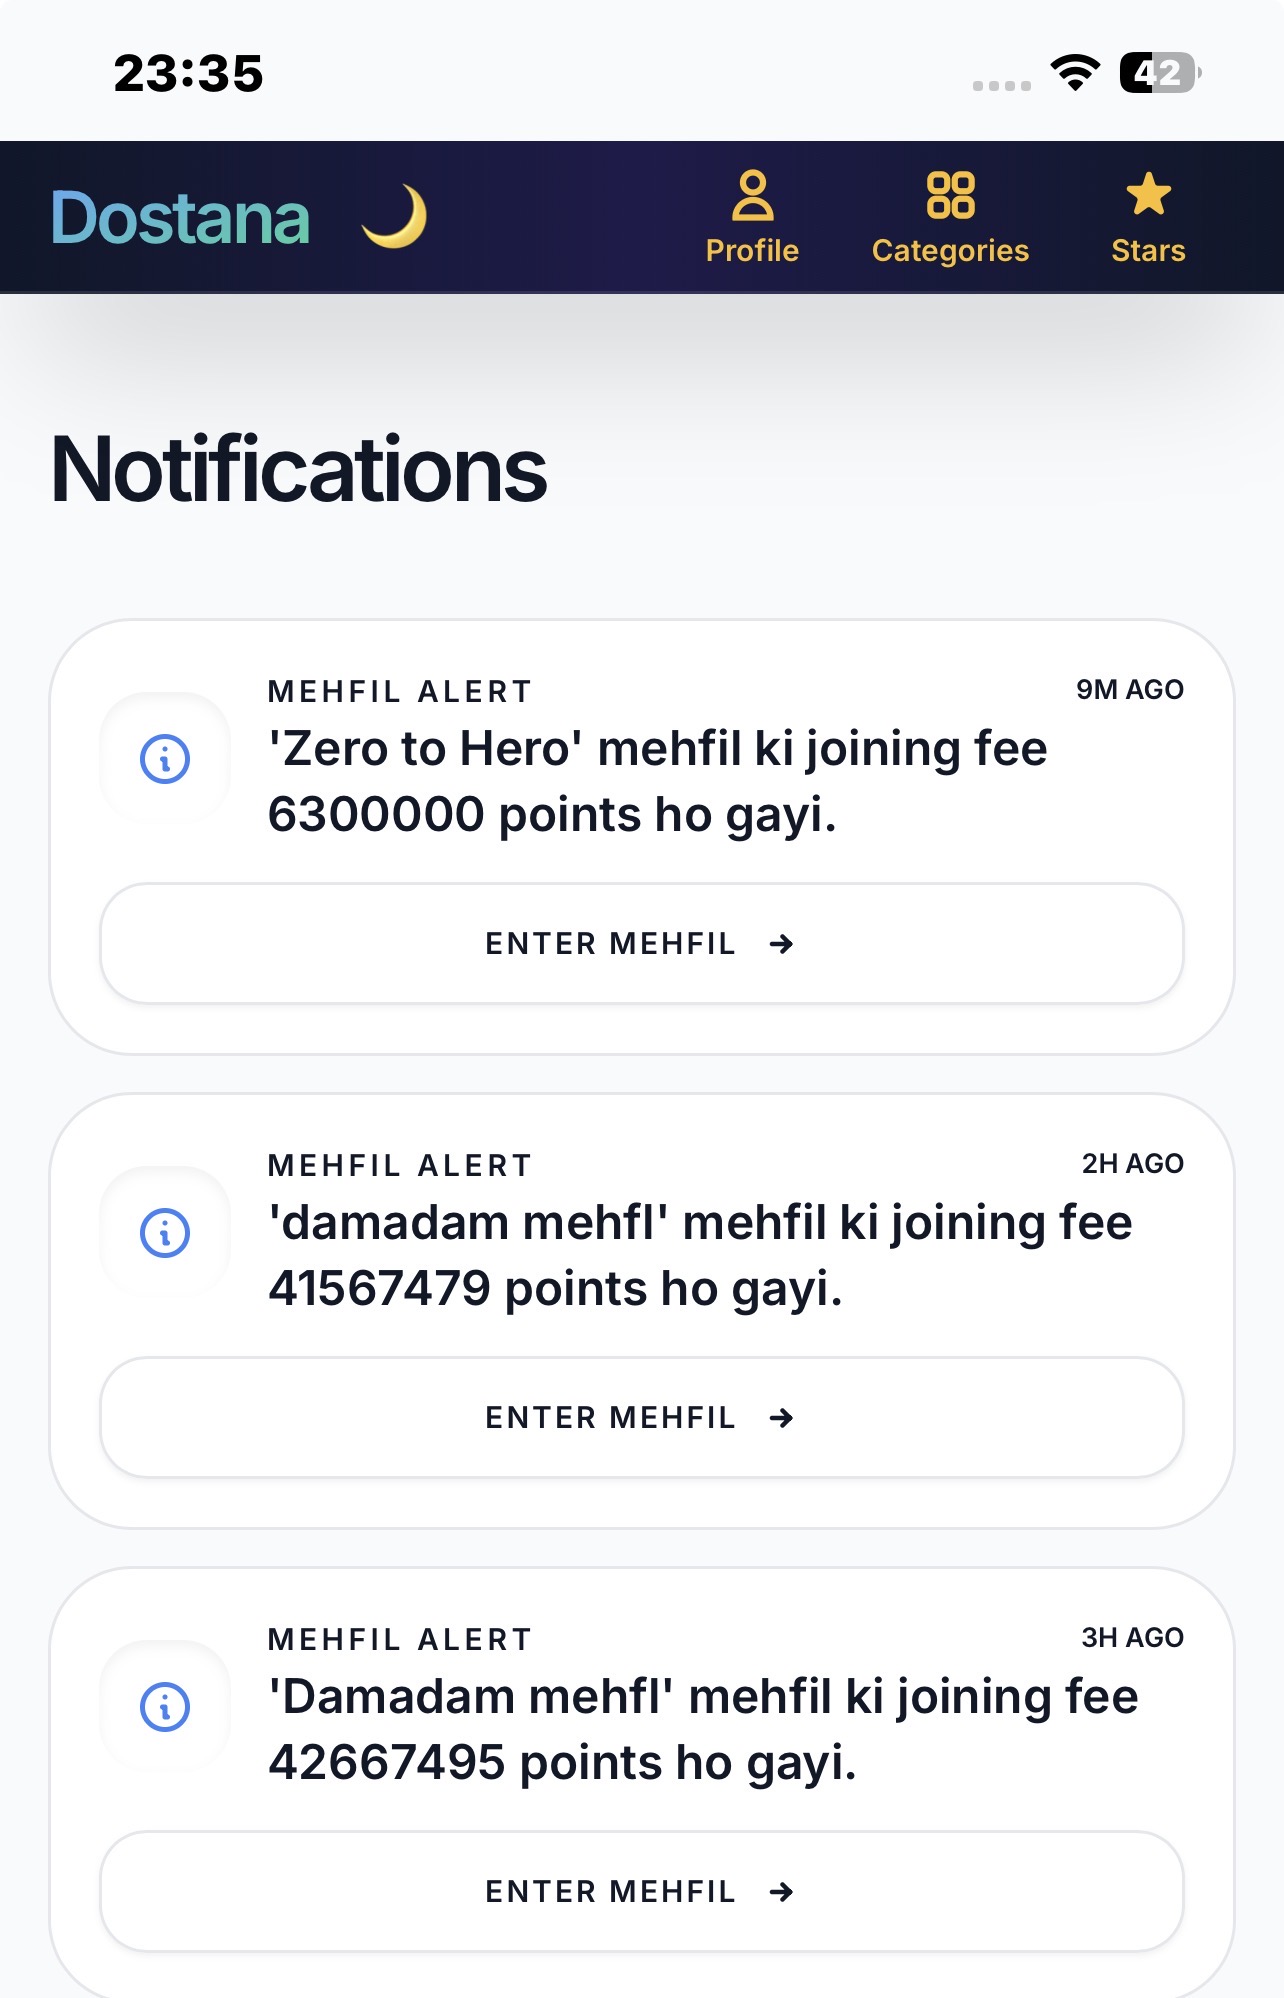Click the 9M AGO timestamp
Screen dimensions: 1284x1998
(x=1130, y=689)
